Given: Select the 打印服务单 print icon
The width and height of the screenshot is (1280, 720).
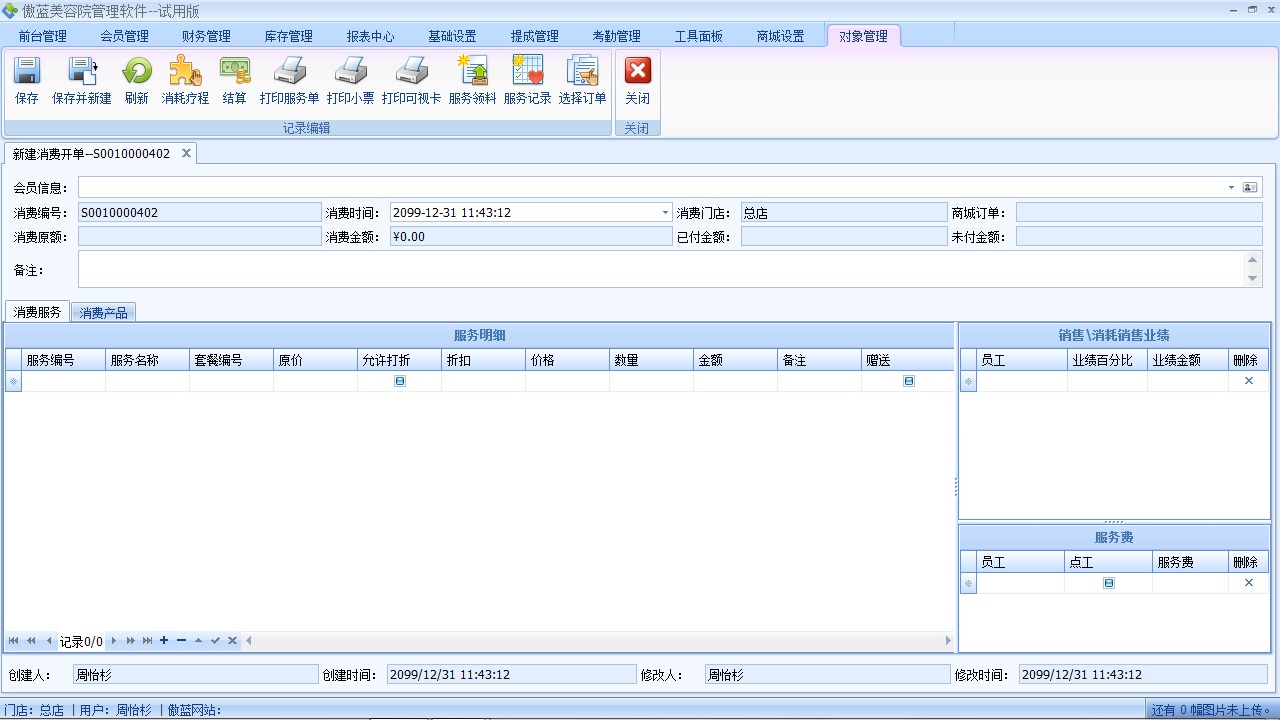Looking at the screenshot, I should (x=289, y=80).
